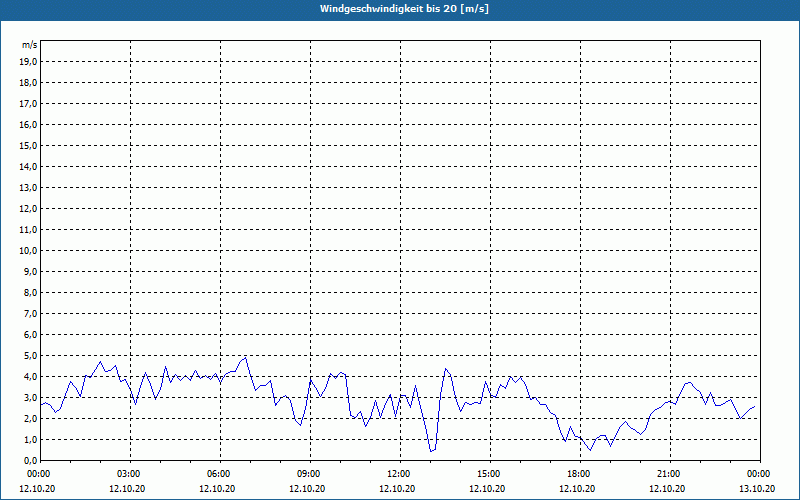Click the "7,0" y-axis value
The image size is (800, 500).
pyautogui.click(x=30, y=313)
